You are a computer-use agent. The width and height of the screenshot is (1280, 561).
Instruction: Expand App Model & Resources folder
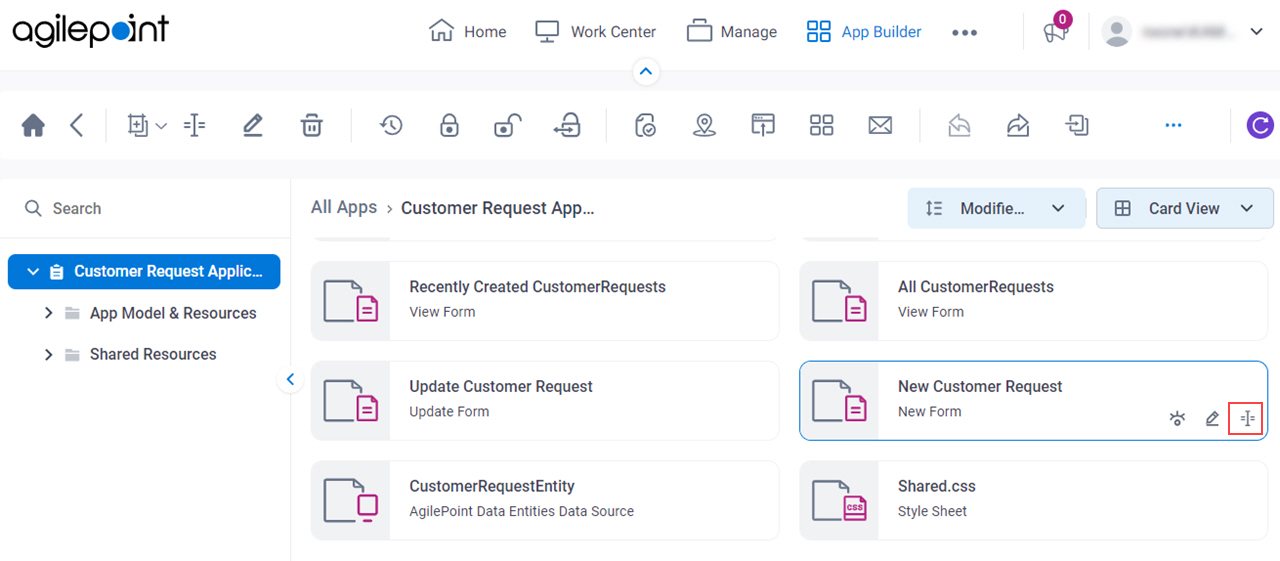[48, 313]
